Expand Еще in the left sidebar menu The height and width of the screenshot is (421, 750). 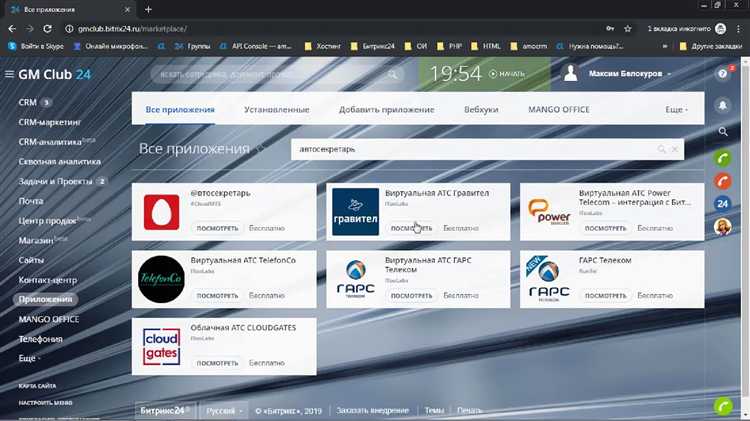[x=29, y=358]
